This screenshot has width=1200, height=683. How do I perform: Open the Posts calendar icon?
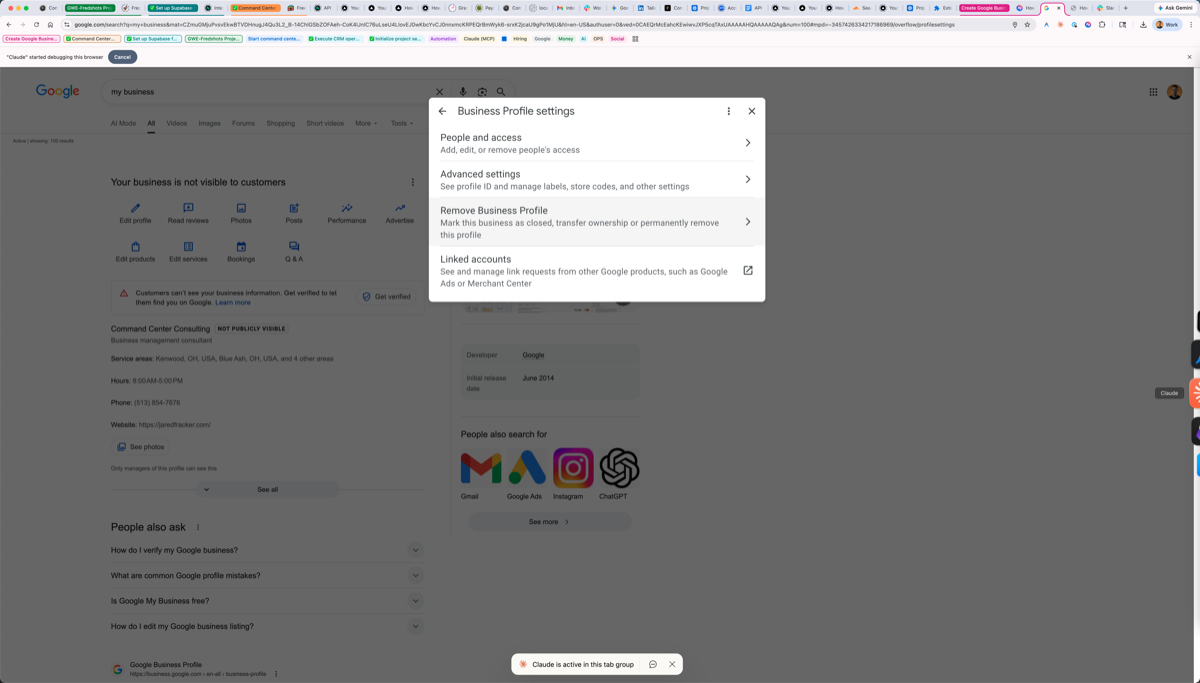pos(293,207)
